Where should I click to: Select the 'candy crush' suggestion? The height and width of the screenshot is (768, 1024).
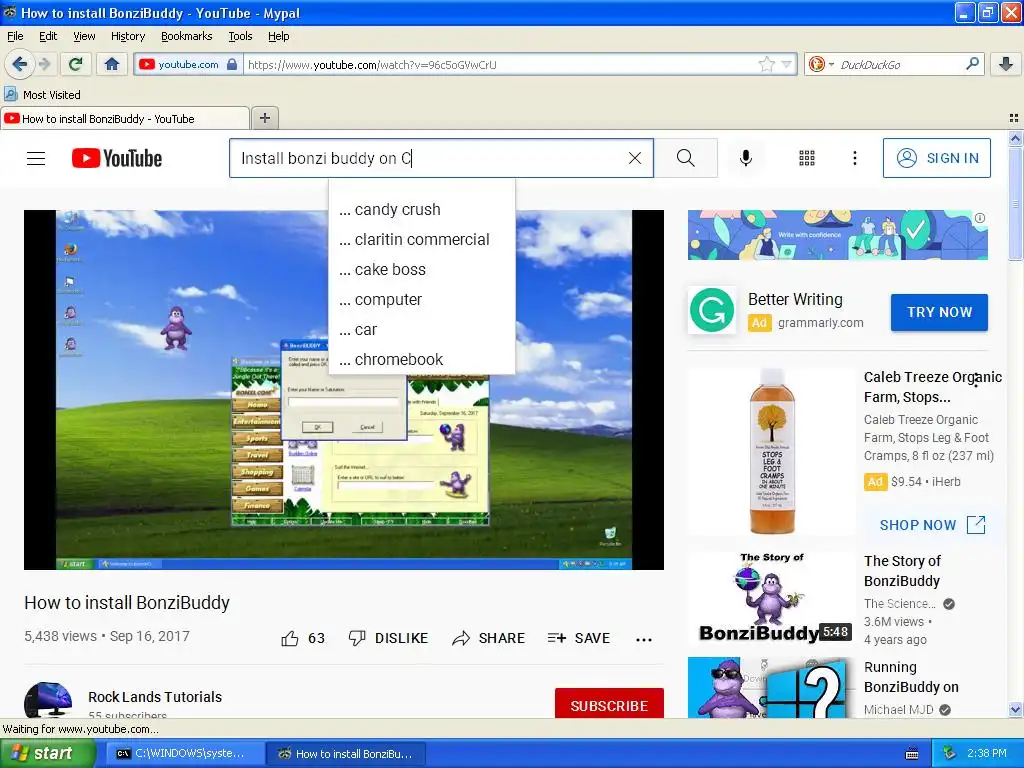422,210
